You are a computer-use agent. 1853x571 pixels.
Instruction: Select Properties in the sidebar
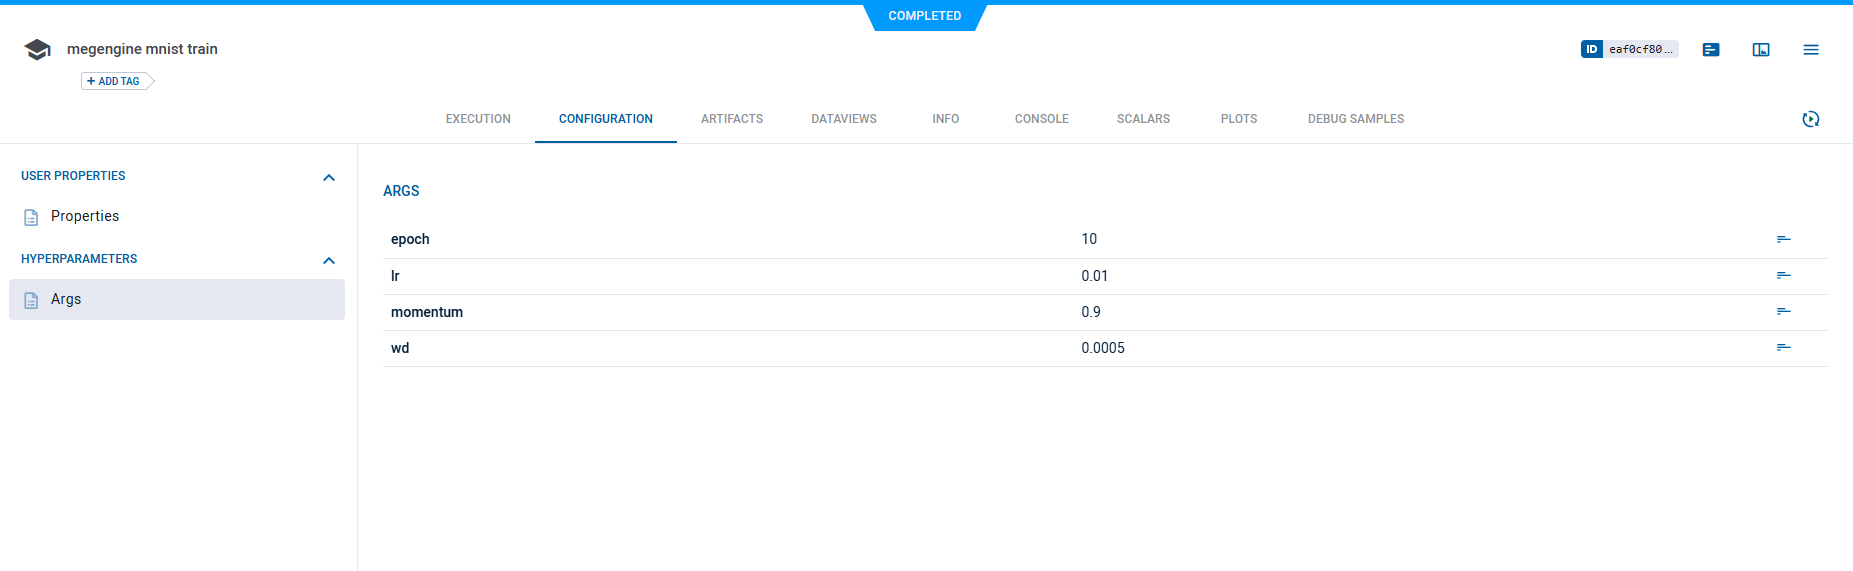tap(85, 216)
